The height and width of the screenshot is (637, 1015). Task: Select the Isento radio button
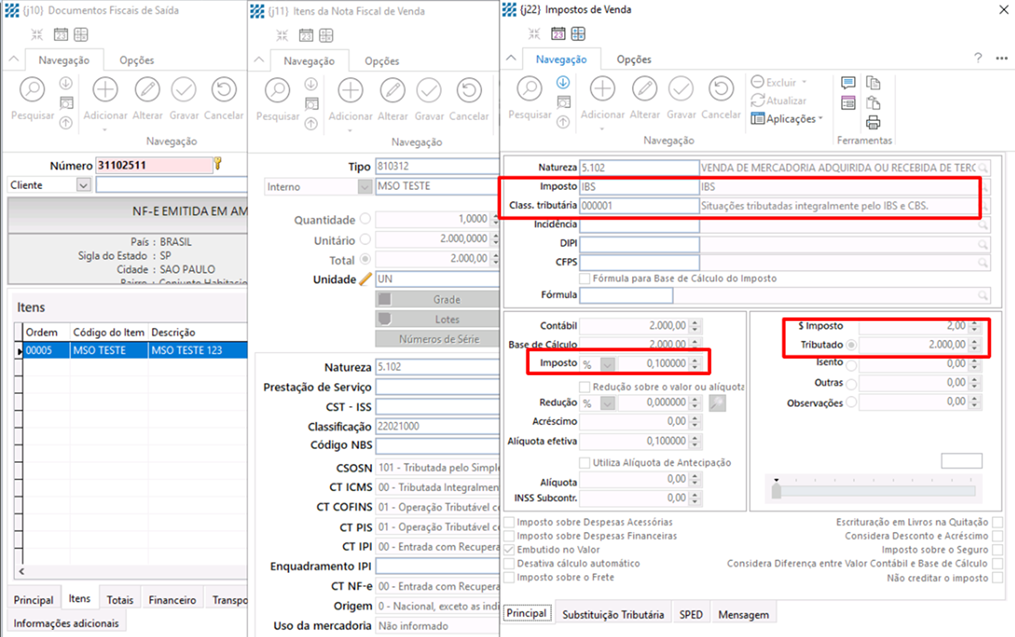coord(851,363)
